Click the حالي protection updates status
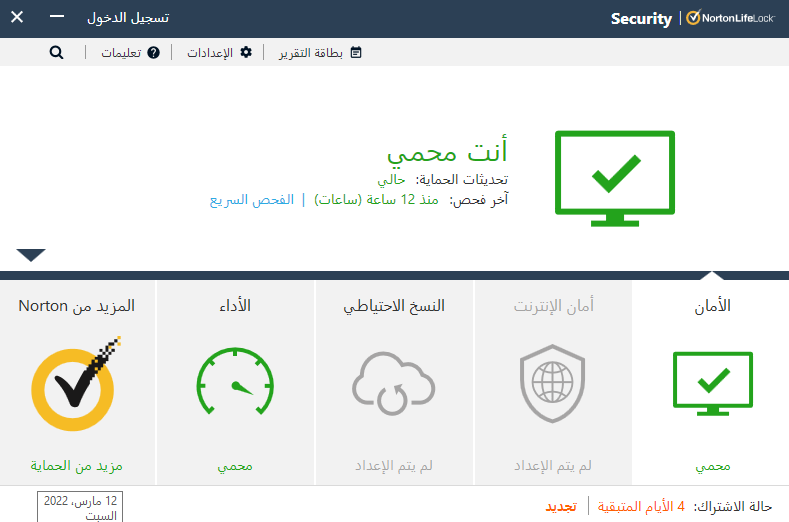The height and width of the screenshot is (522, 789). click(391, 180)
